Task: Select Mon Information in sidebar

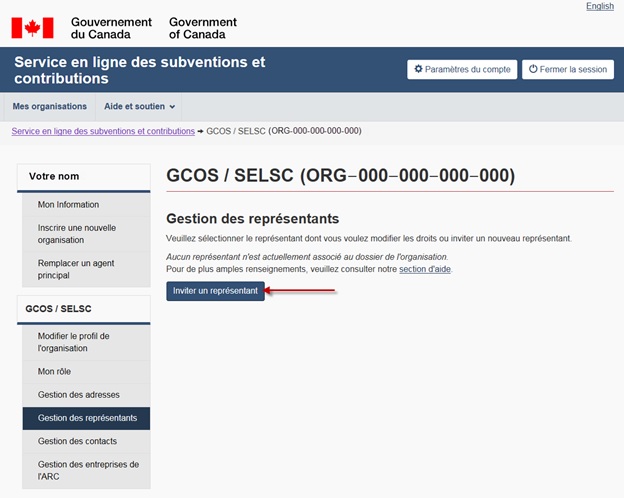Action: (x=68, y=204)
